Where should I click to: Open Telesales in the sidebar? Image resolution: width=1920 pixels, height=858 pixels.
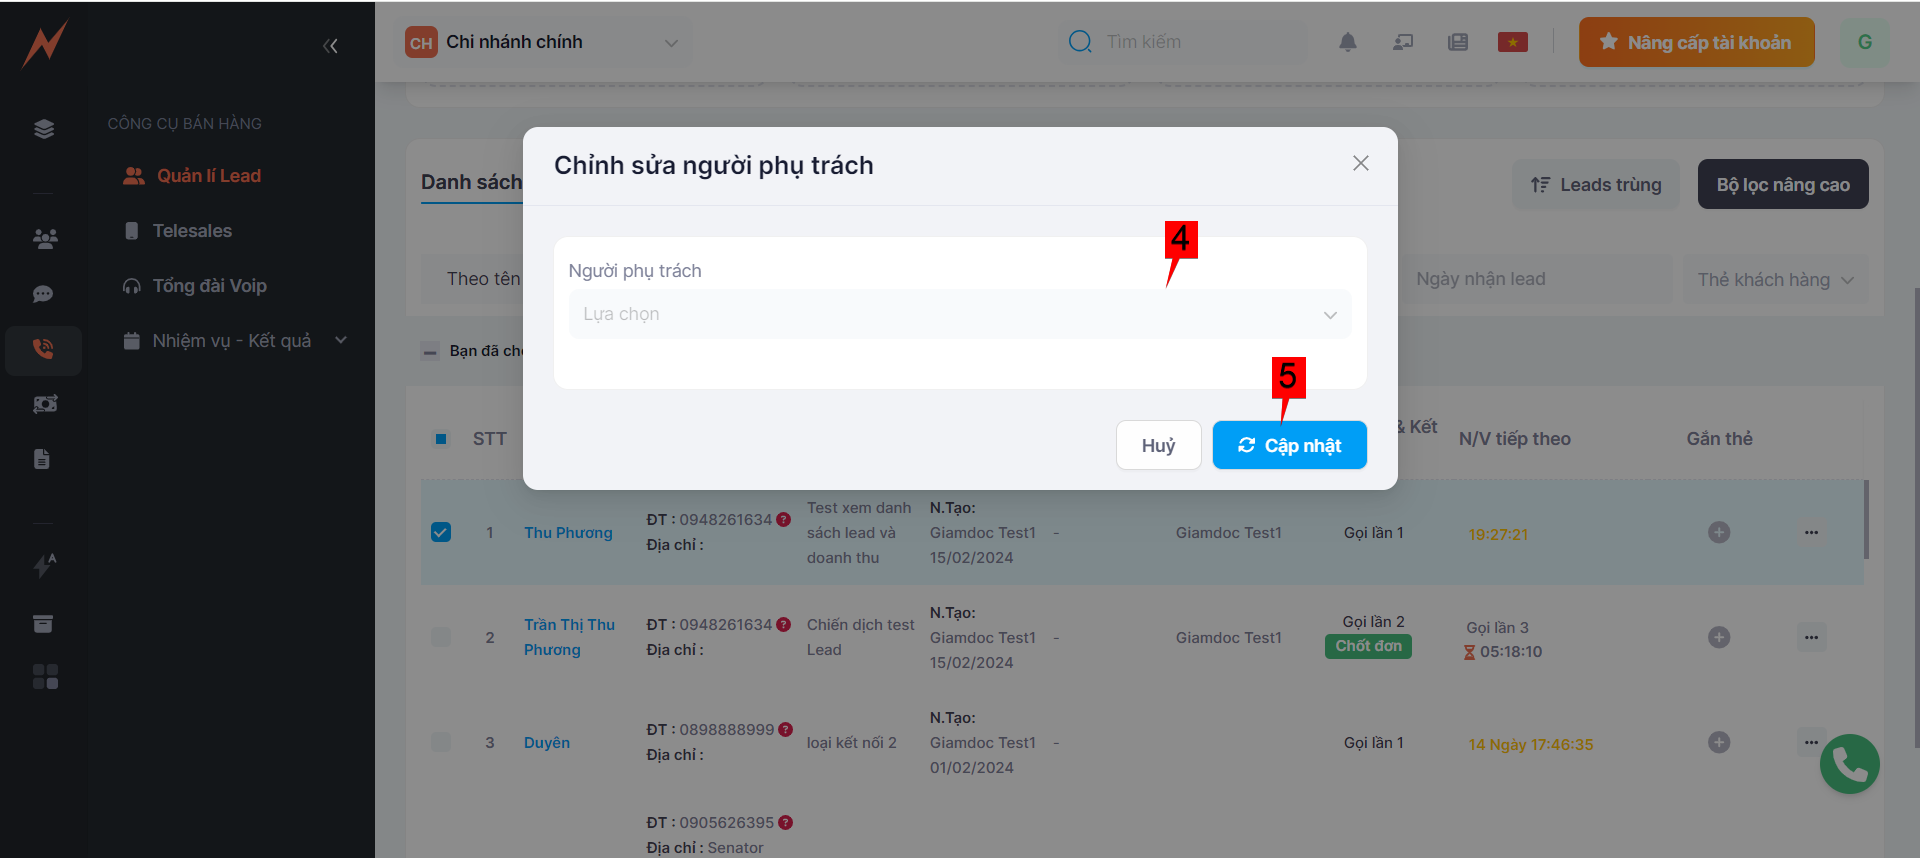(192, 231)
